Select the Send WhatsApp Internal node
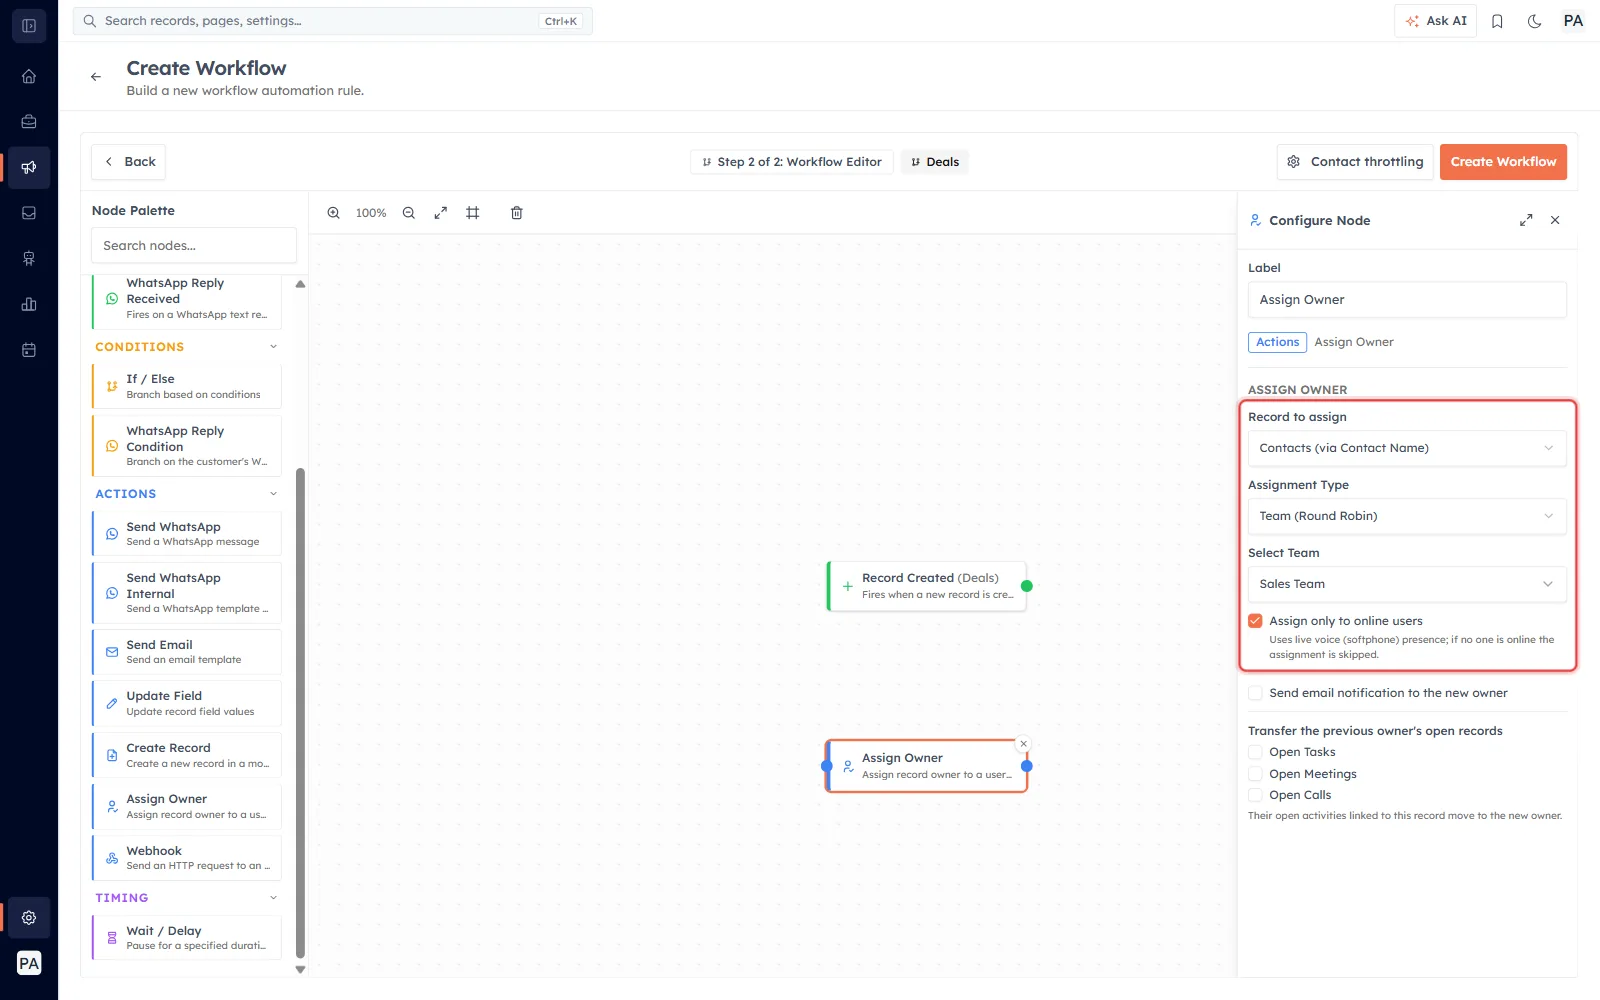This screenshot has height=1000, width=1600. coord(187,593)
